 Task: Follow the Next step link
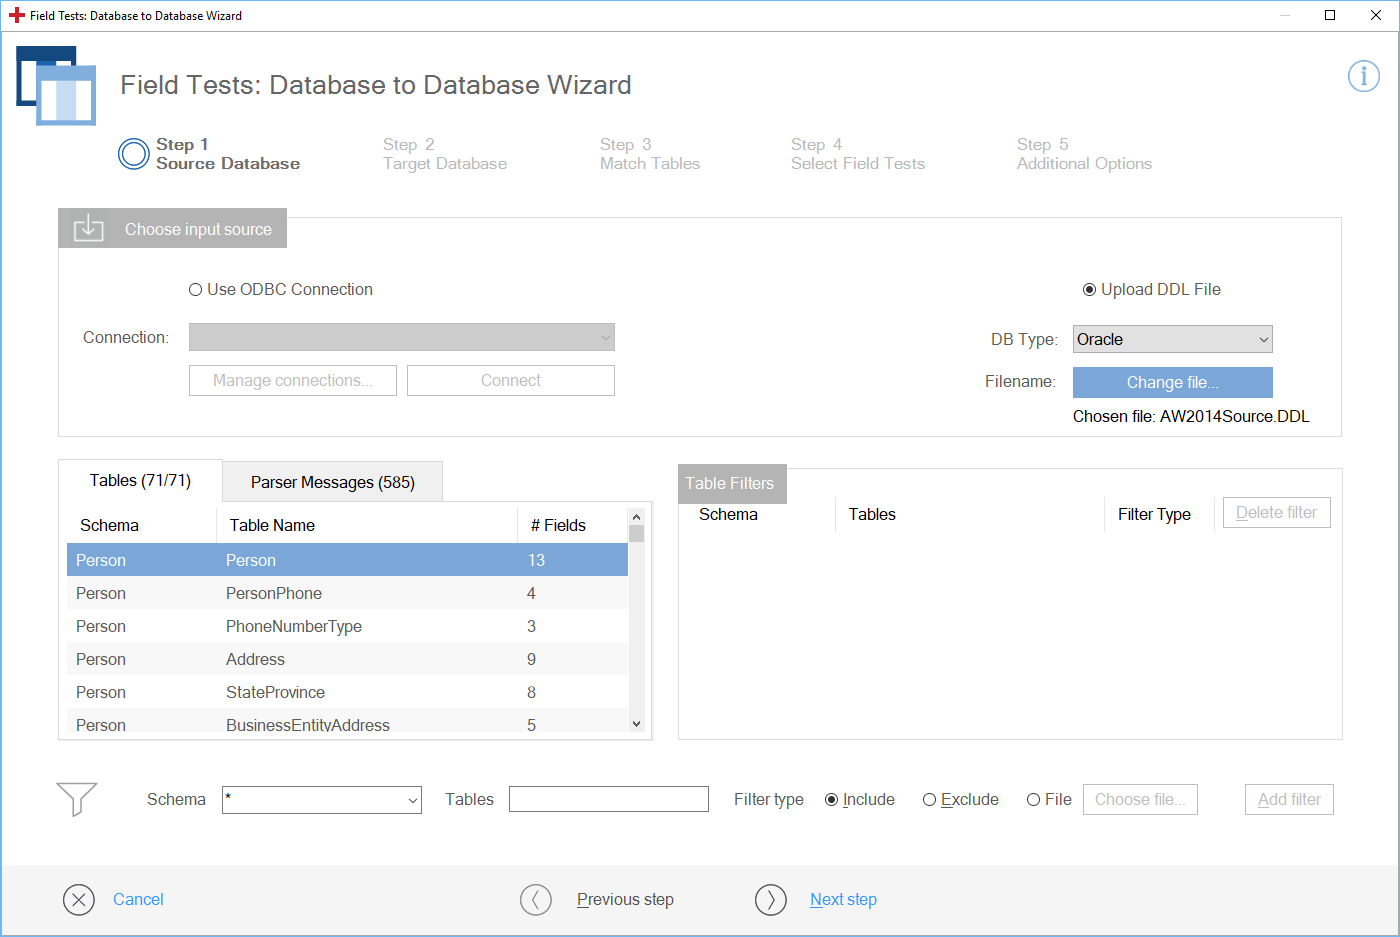point(843,900)
